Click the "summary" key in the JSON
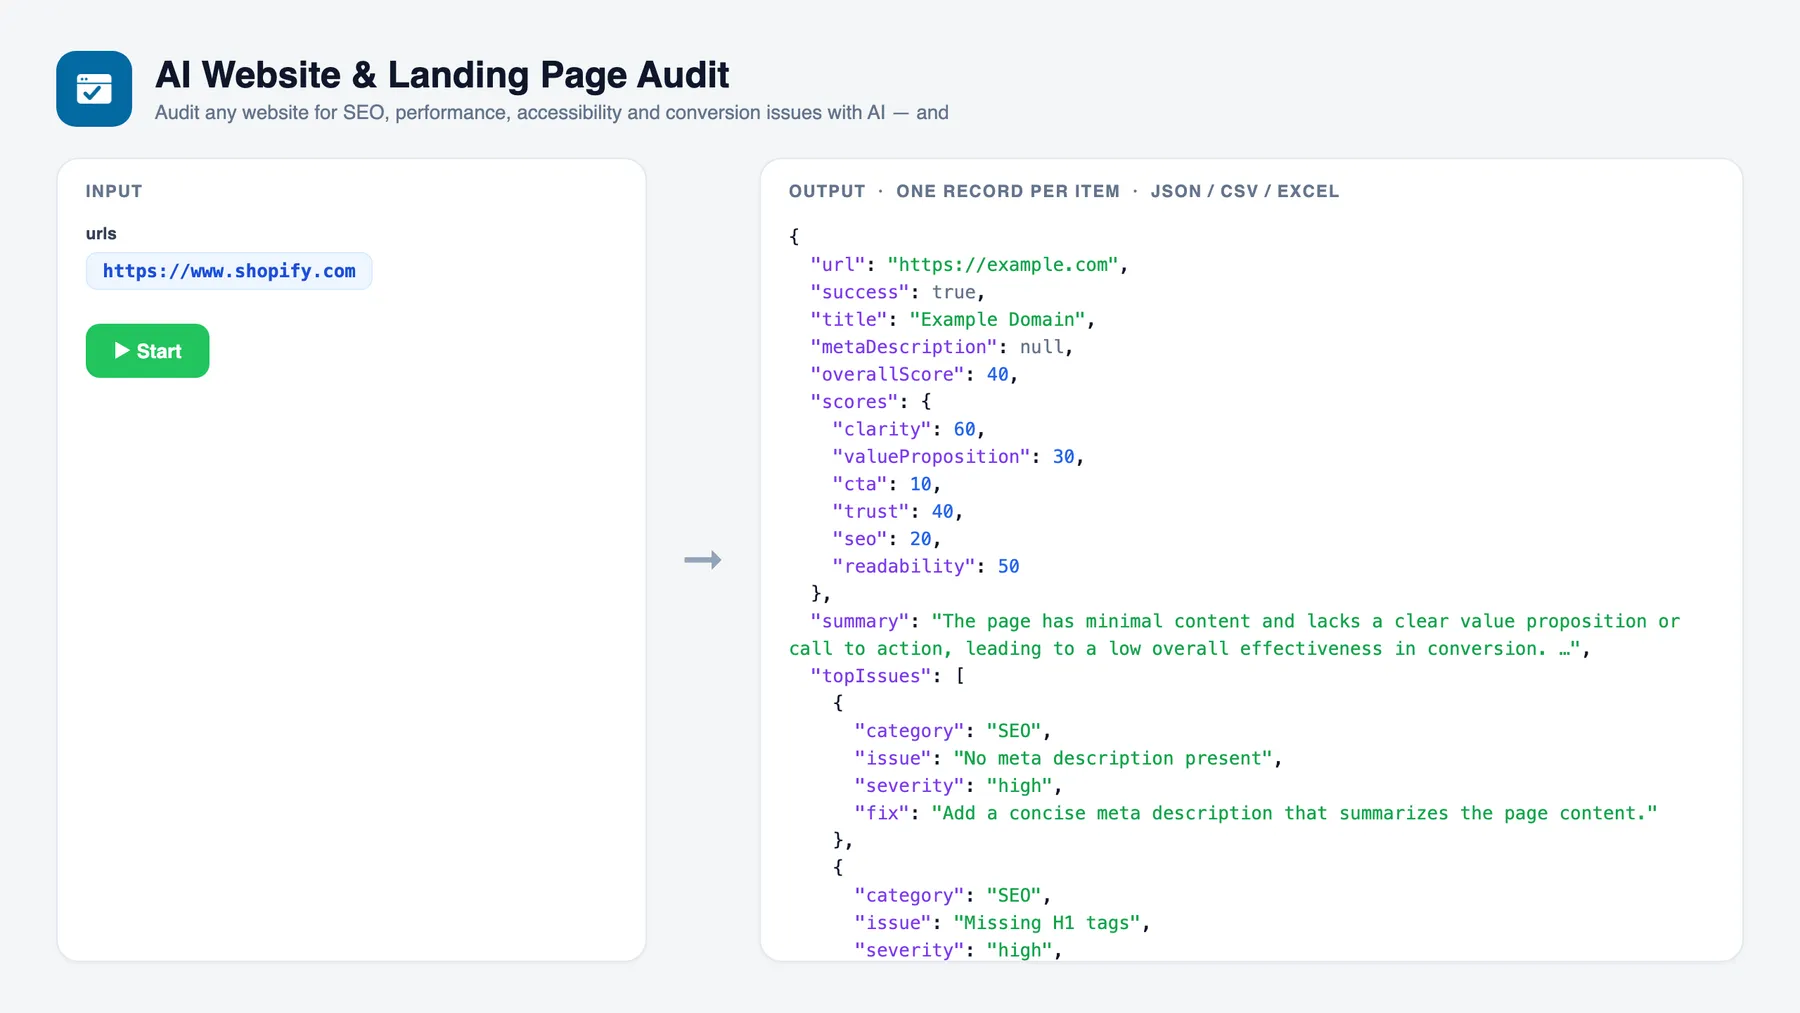Image resolution: width=1800 pixels, height=1013 pixels. pyautogui.click(x=860, y=621)
